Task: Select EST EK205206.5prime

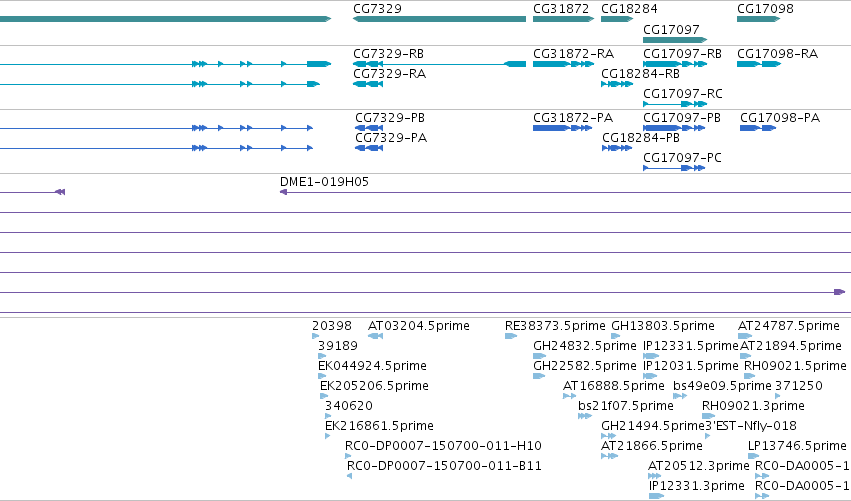Action: (324, 396)
